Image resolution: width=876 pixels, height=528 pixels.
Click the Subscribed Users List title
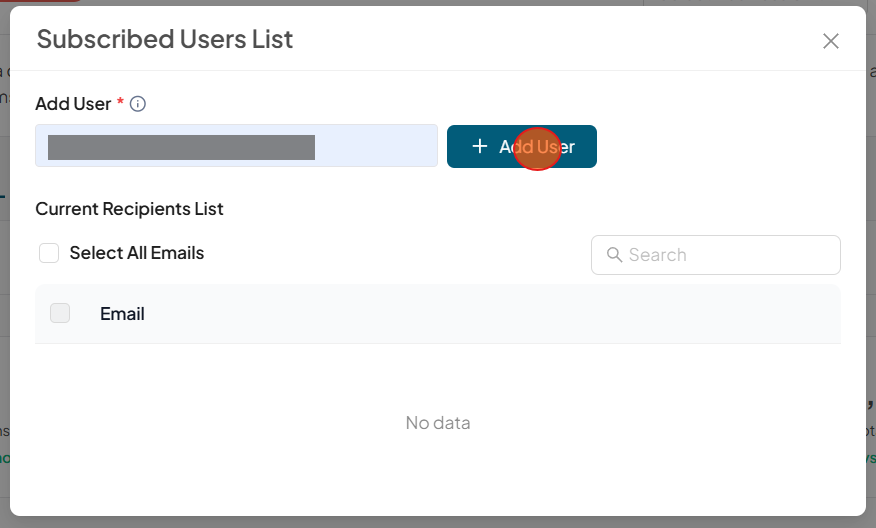(165, 39)
